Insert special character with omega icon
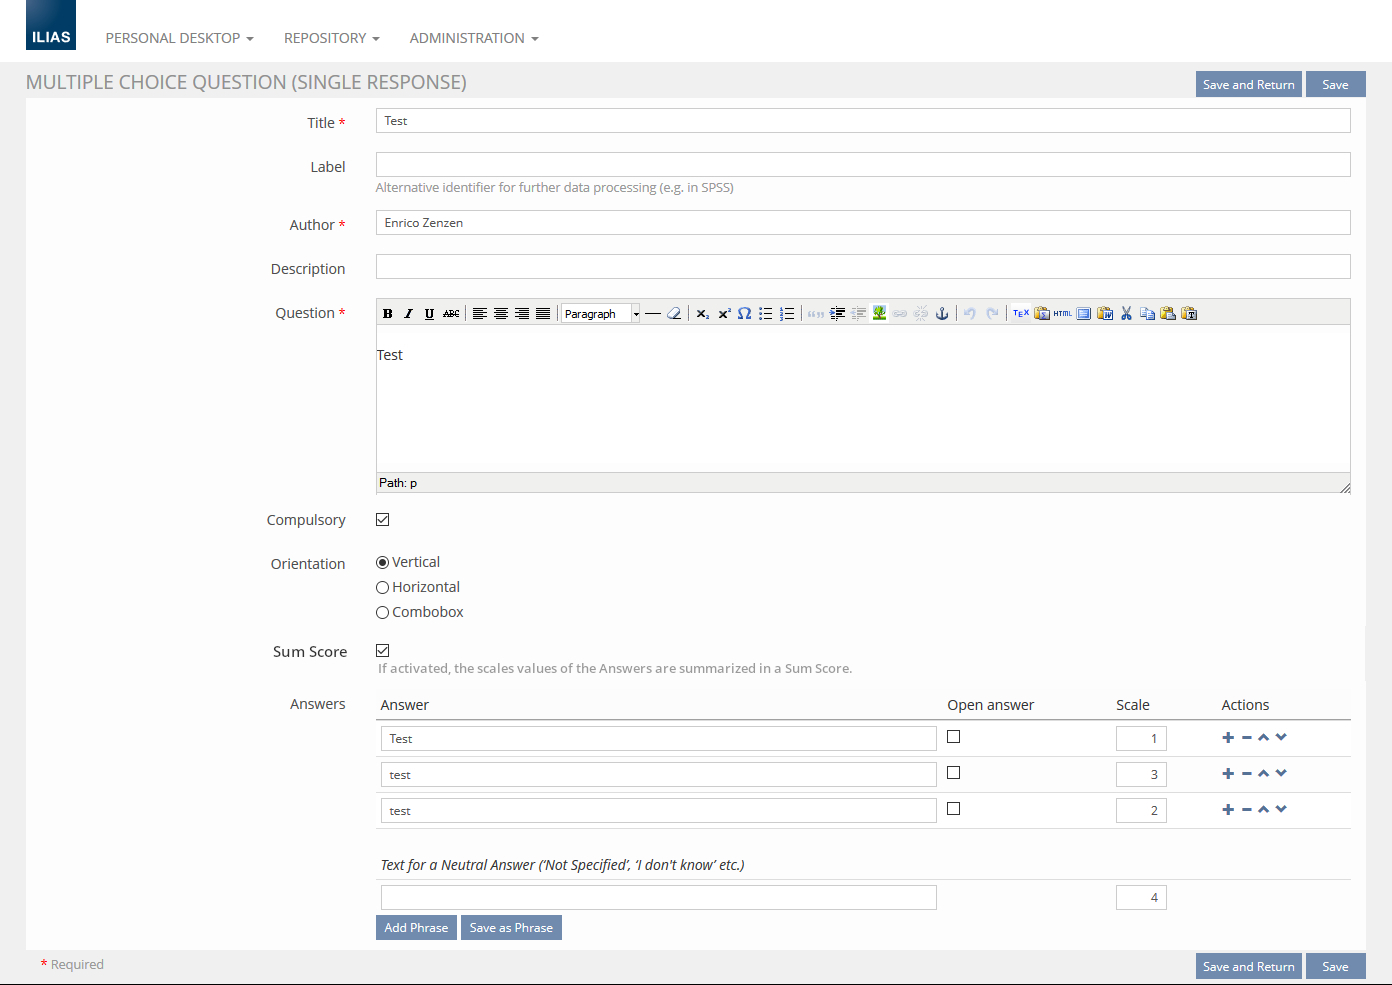This screenshot has width=1392, height=985. pos(744,314)
